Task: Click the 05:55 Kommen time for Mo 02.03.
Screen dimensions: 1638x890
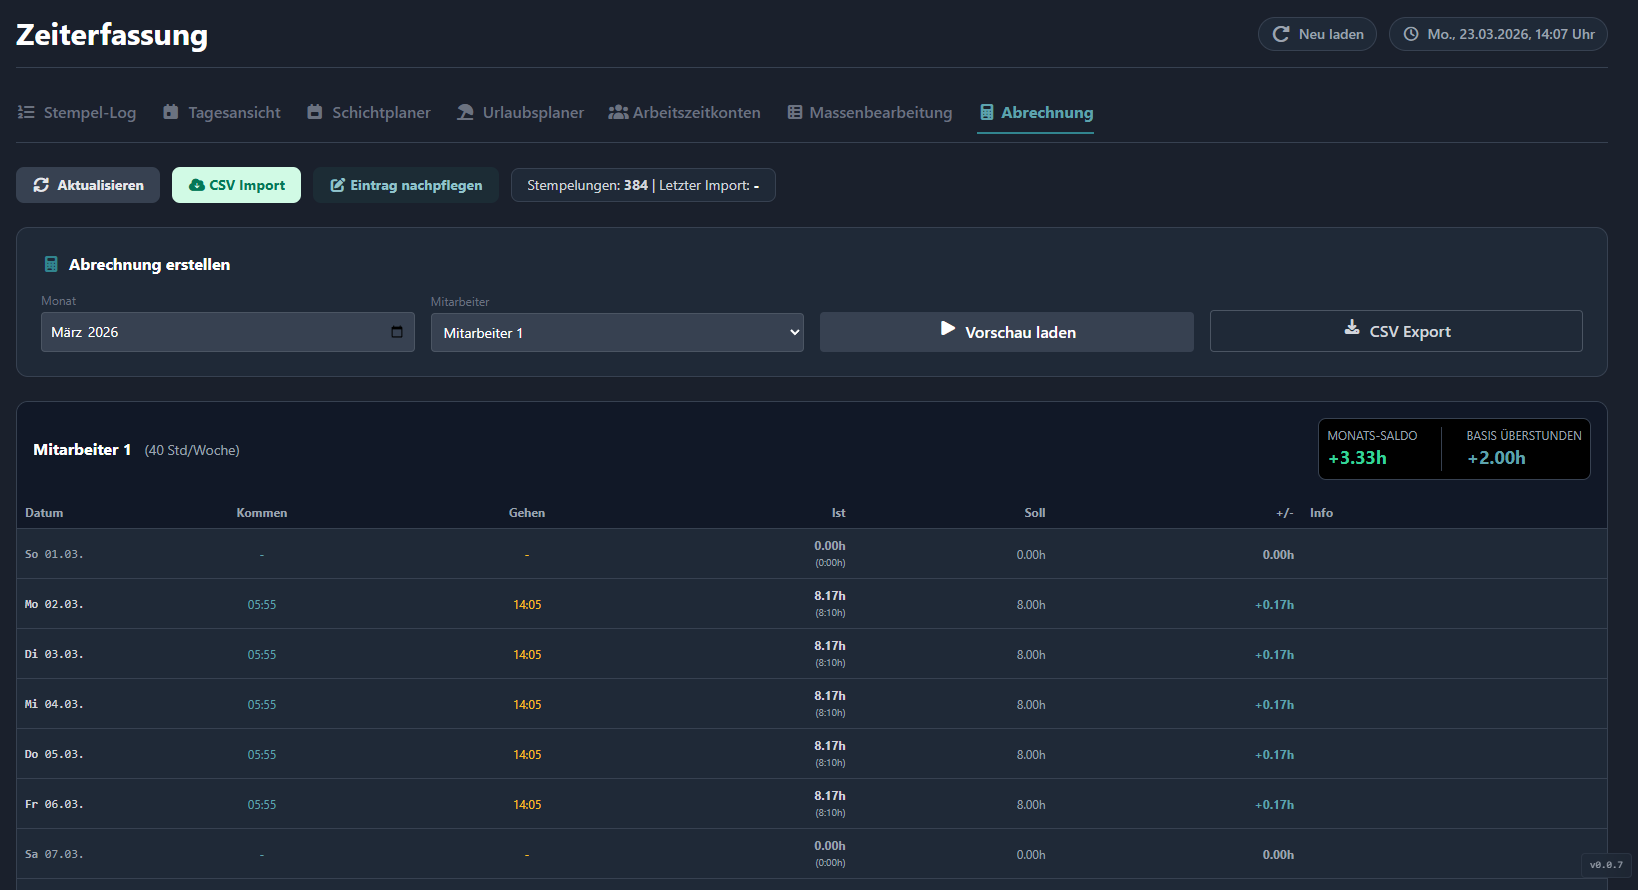Action: point(262,605)
